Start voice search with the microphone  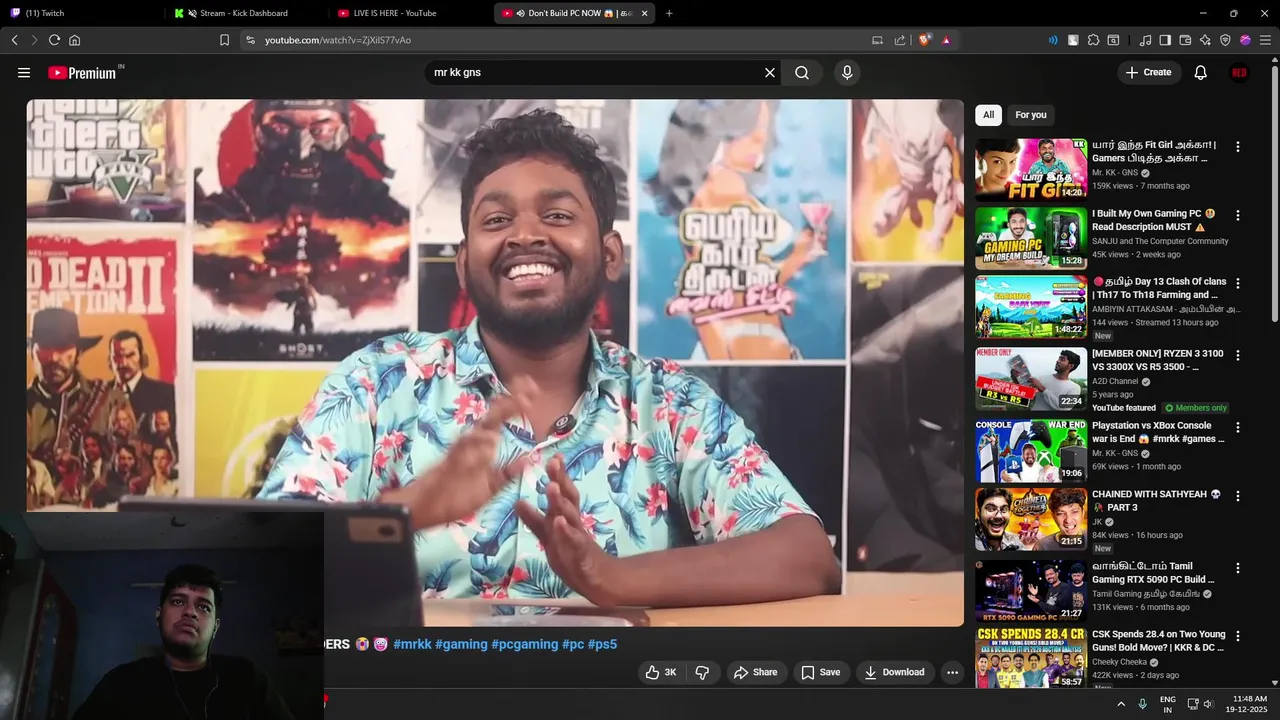point(847,73)
